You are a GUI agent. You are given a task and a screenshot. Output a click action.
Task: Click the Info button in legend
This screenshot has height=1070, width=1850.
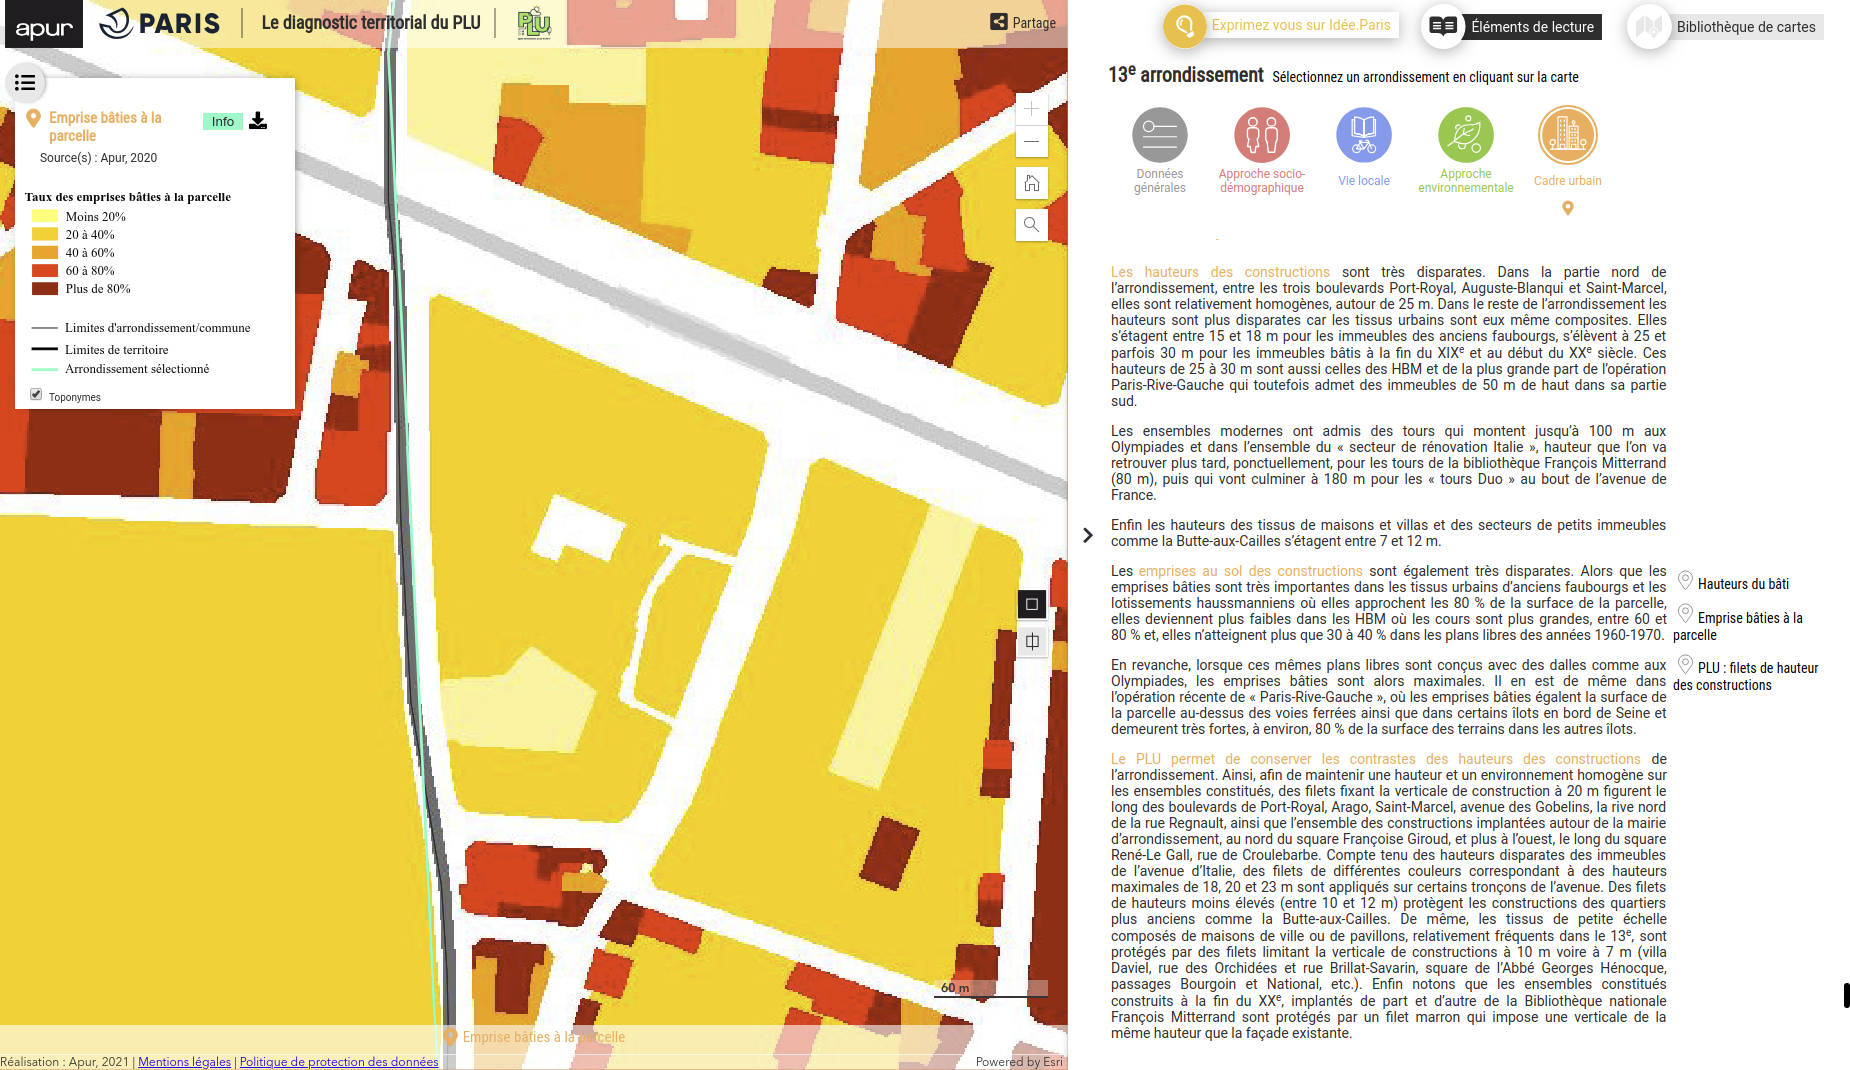coord(222,122)
